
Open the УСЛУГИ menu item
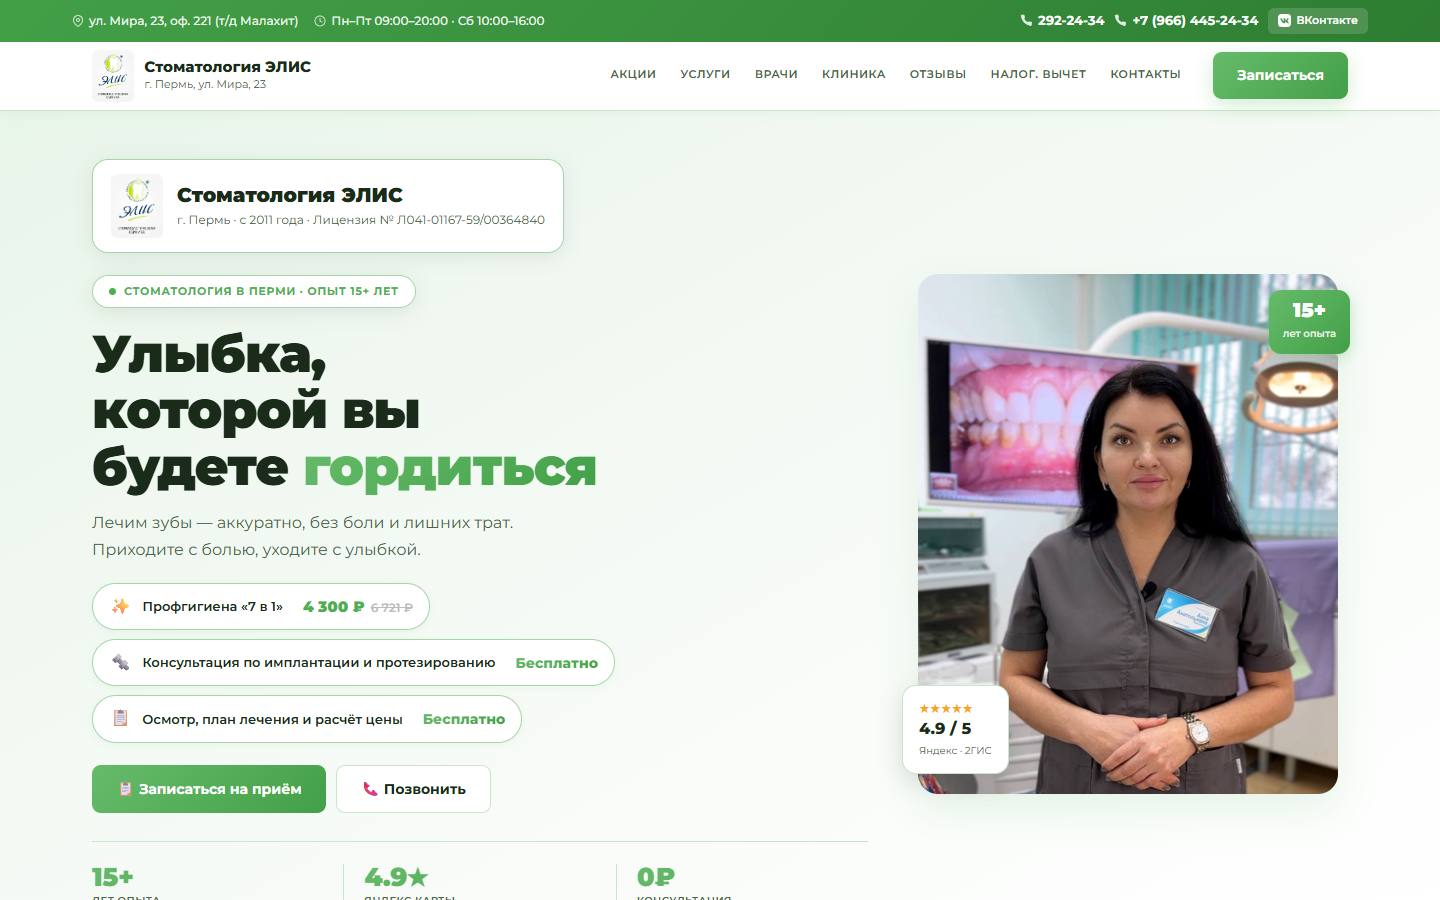click(x=705, y=74)
